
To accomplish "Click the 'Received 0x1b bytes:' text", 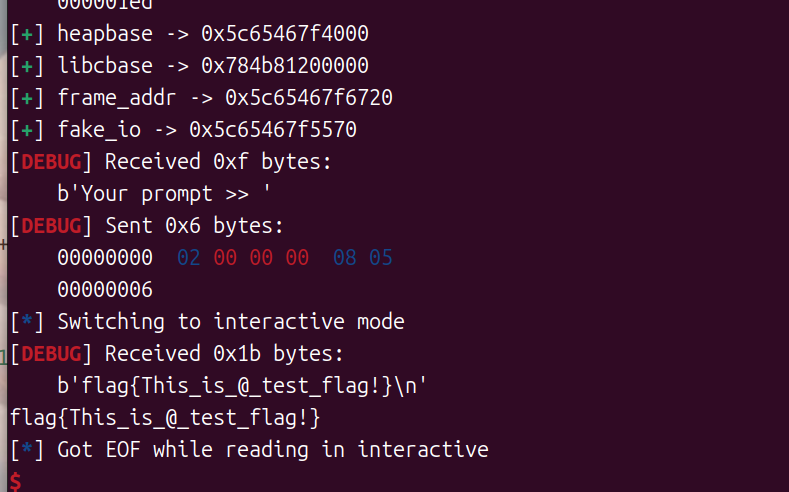I will point(224,354).
